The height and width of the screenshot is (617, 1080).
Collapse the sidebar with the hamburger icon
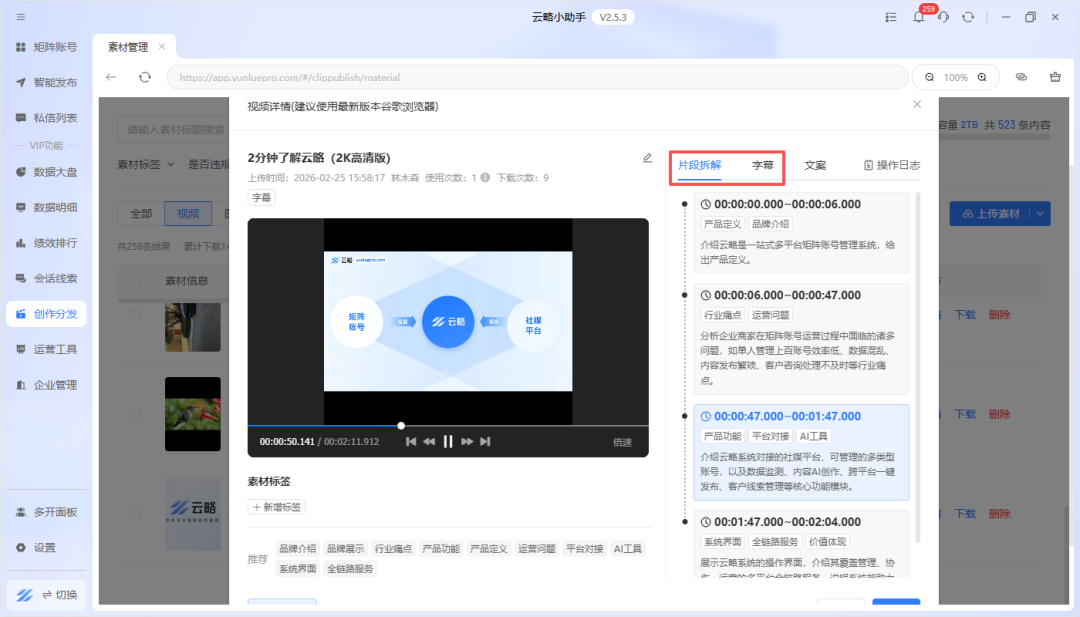click(x=21, y=17)
